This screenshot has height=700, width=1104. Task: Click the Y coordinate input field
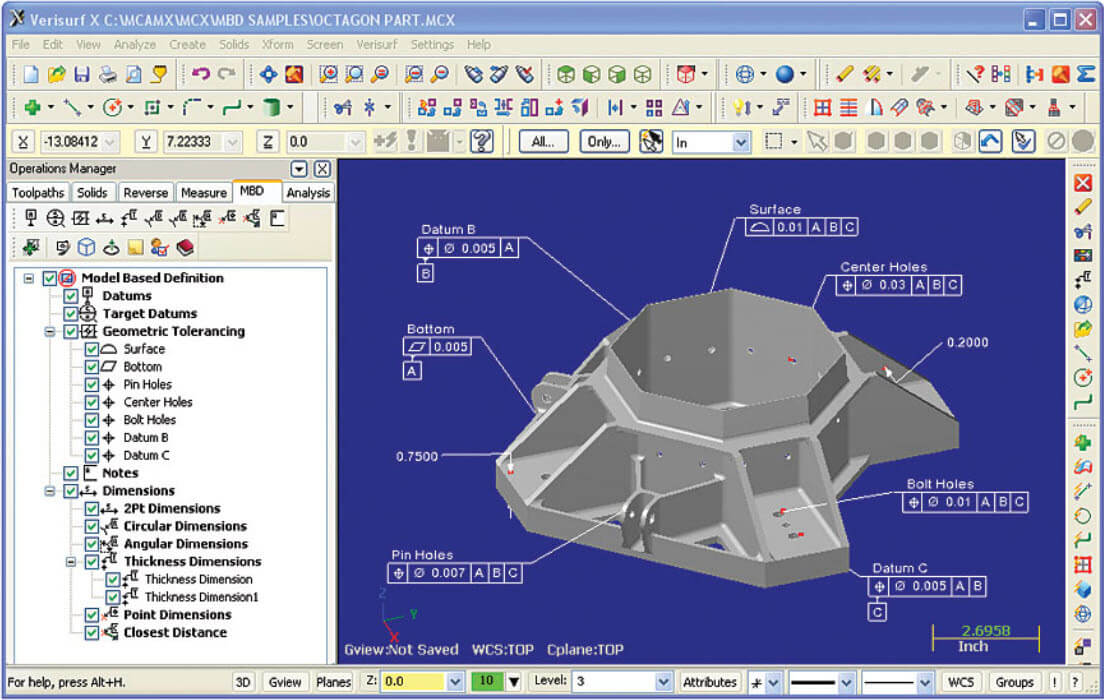[194, 142]
